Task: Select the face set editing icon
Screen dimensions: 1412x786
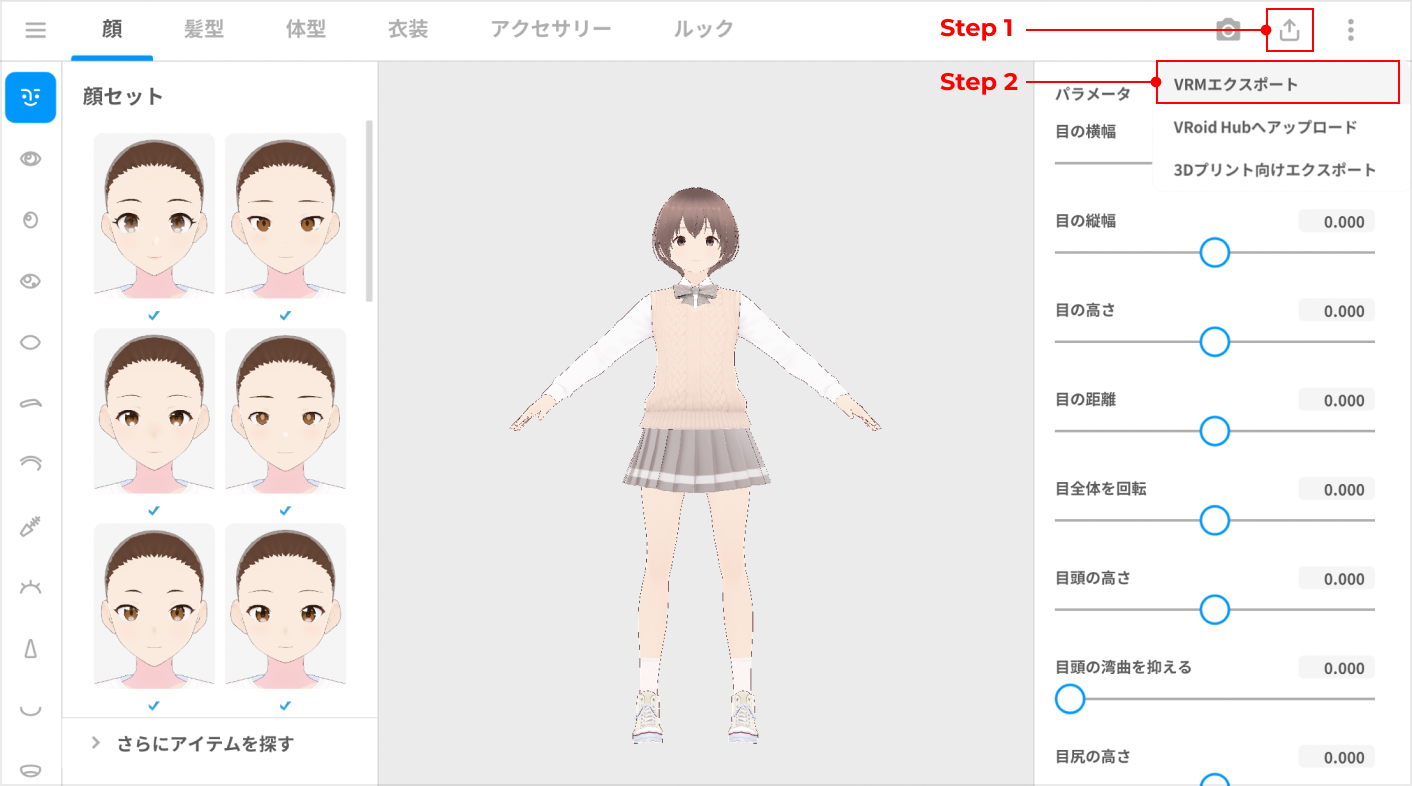Action: [x=31, y=97]
